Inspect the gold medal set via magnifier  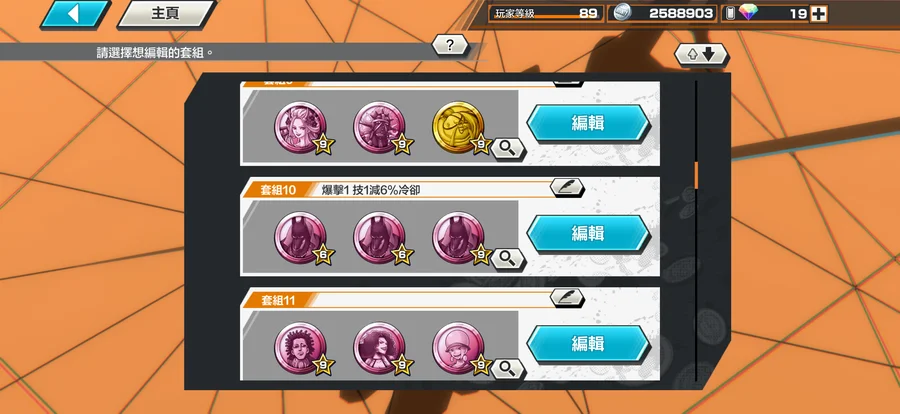coord(507,149)
